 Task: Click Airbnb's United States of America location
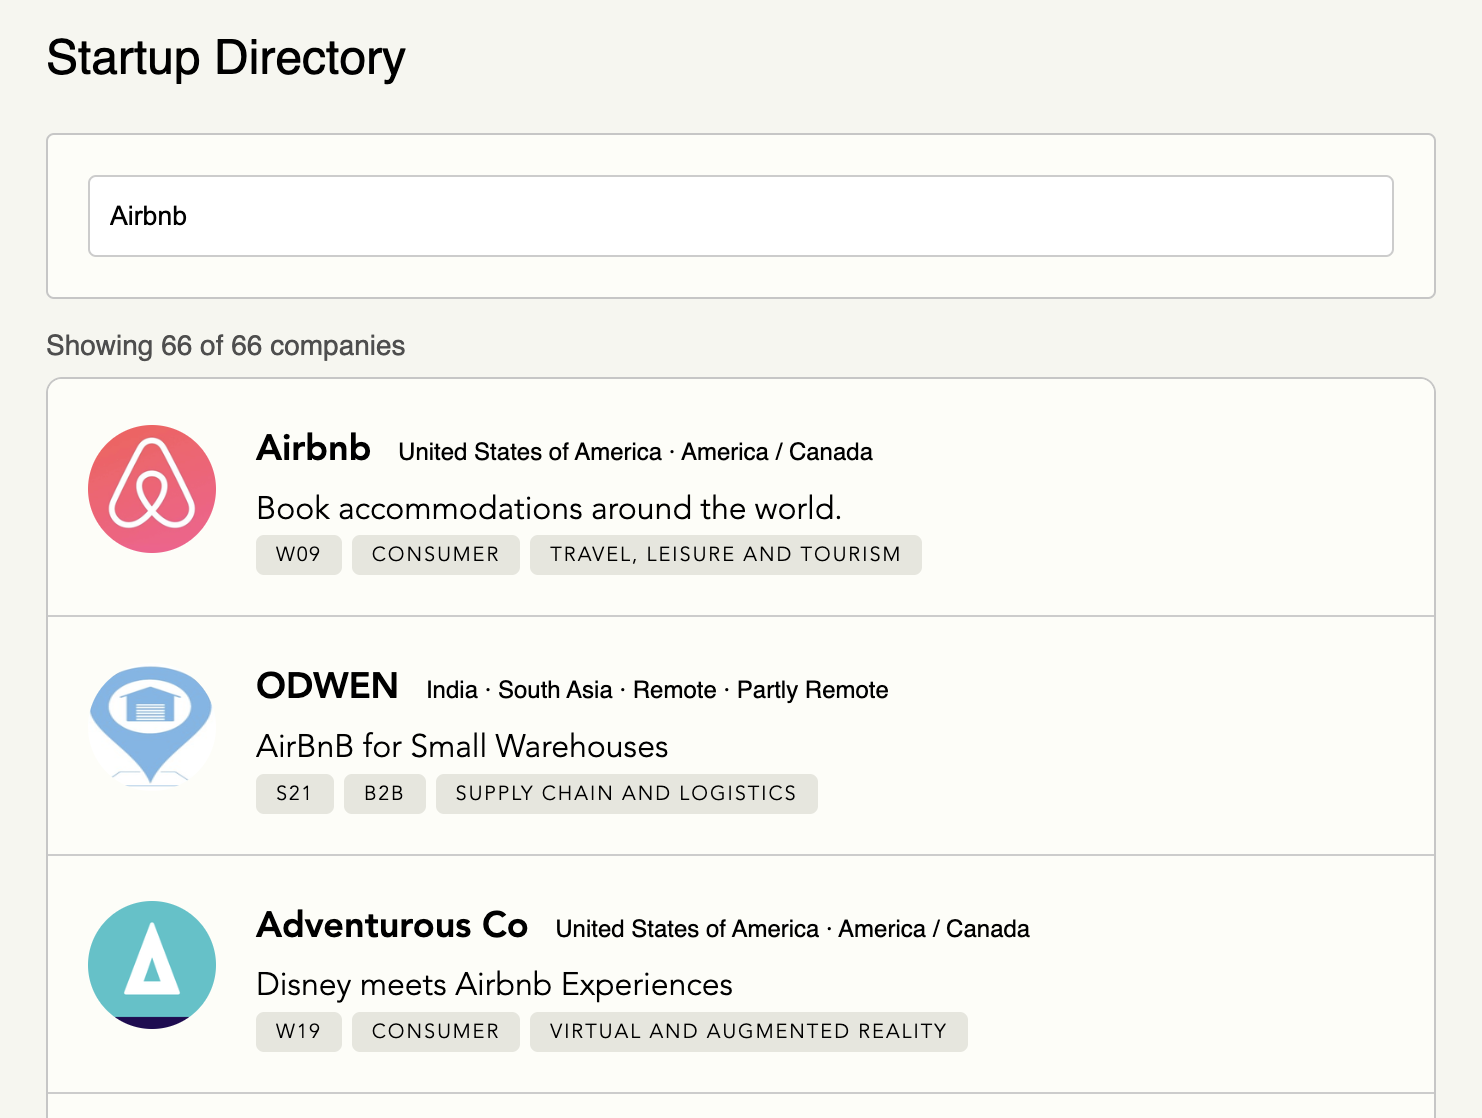530,452
